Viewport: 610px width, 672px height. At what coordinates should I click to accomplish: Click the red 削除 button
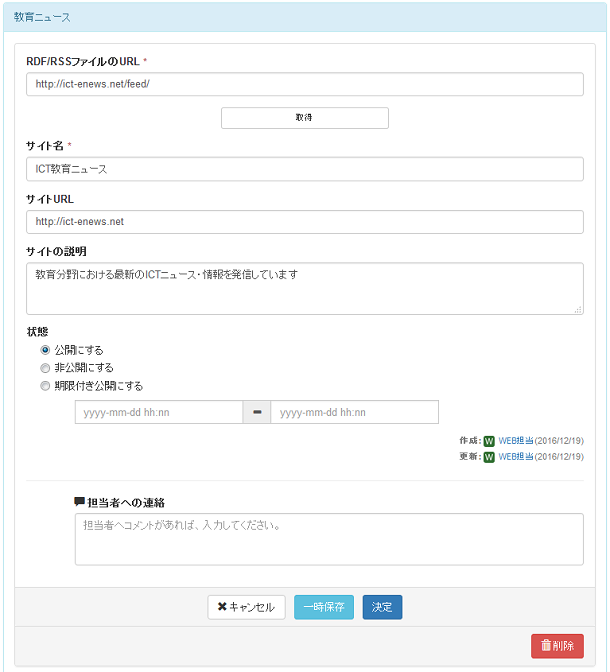coord(557,646)
